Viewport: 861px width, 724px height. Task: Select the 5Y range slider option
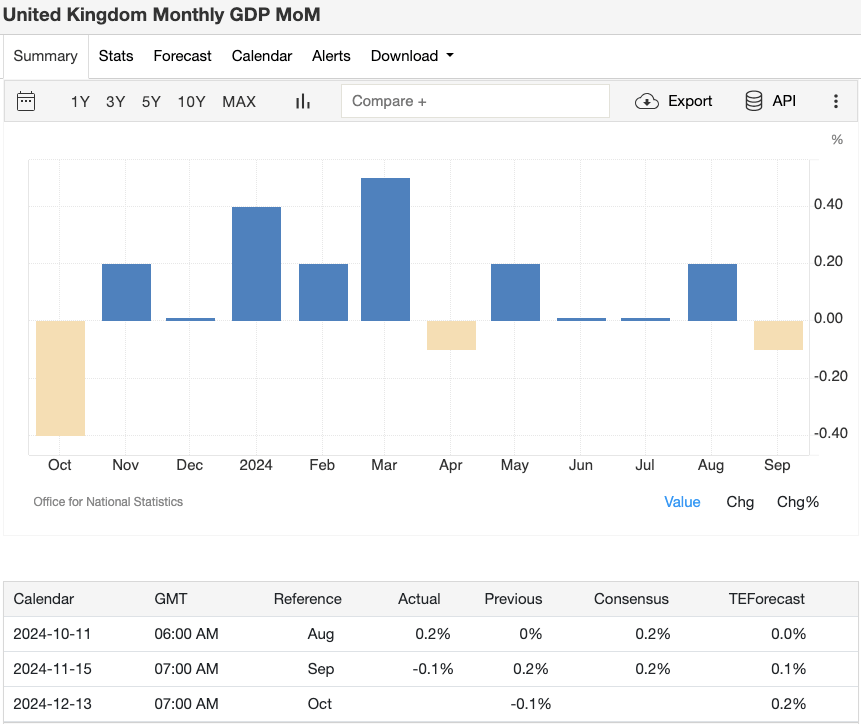[x=151, y=101]
